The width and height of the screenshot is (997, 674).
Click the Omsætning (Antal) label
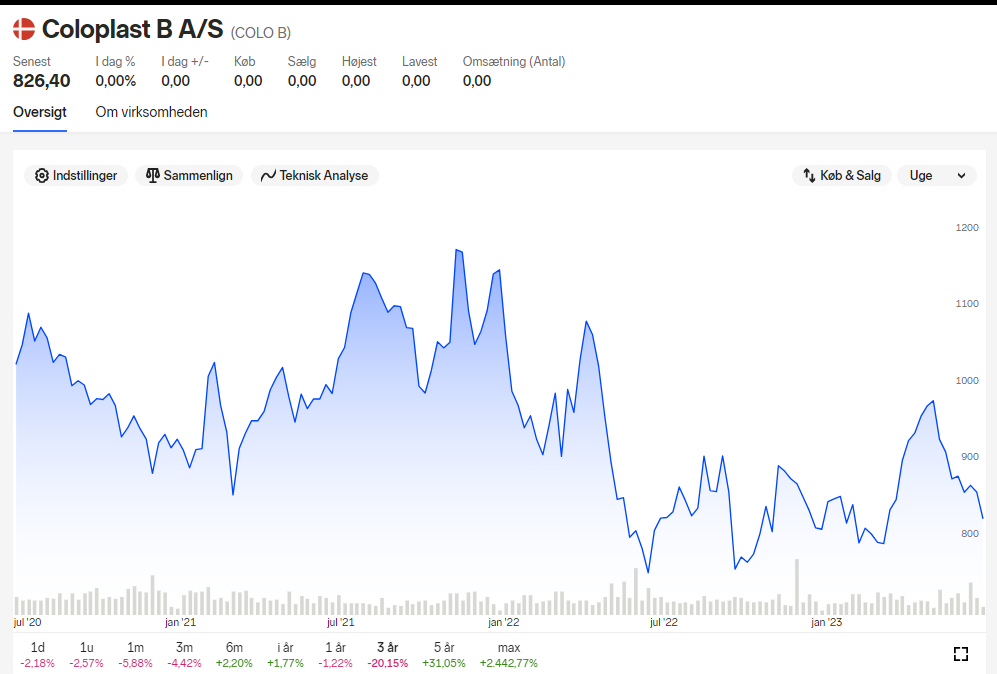coord(514,62)
